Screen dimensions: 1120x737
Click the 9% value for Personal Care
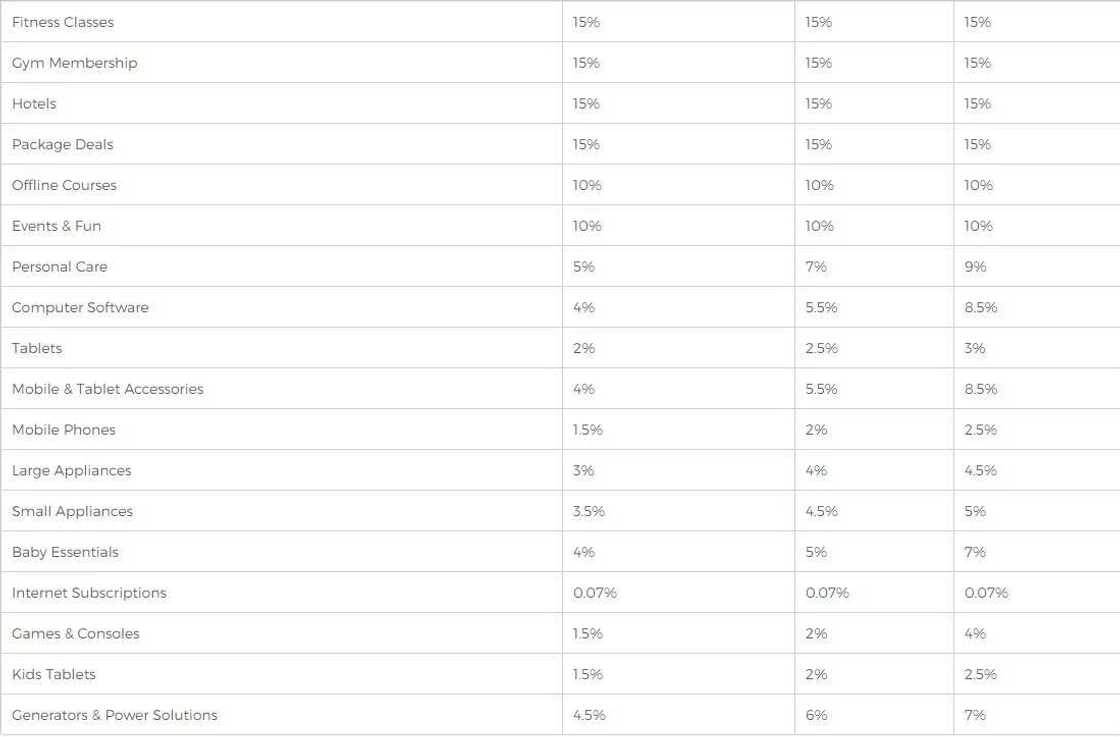975,267
